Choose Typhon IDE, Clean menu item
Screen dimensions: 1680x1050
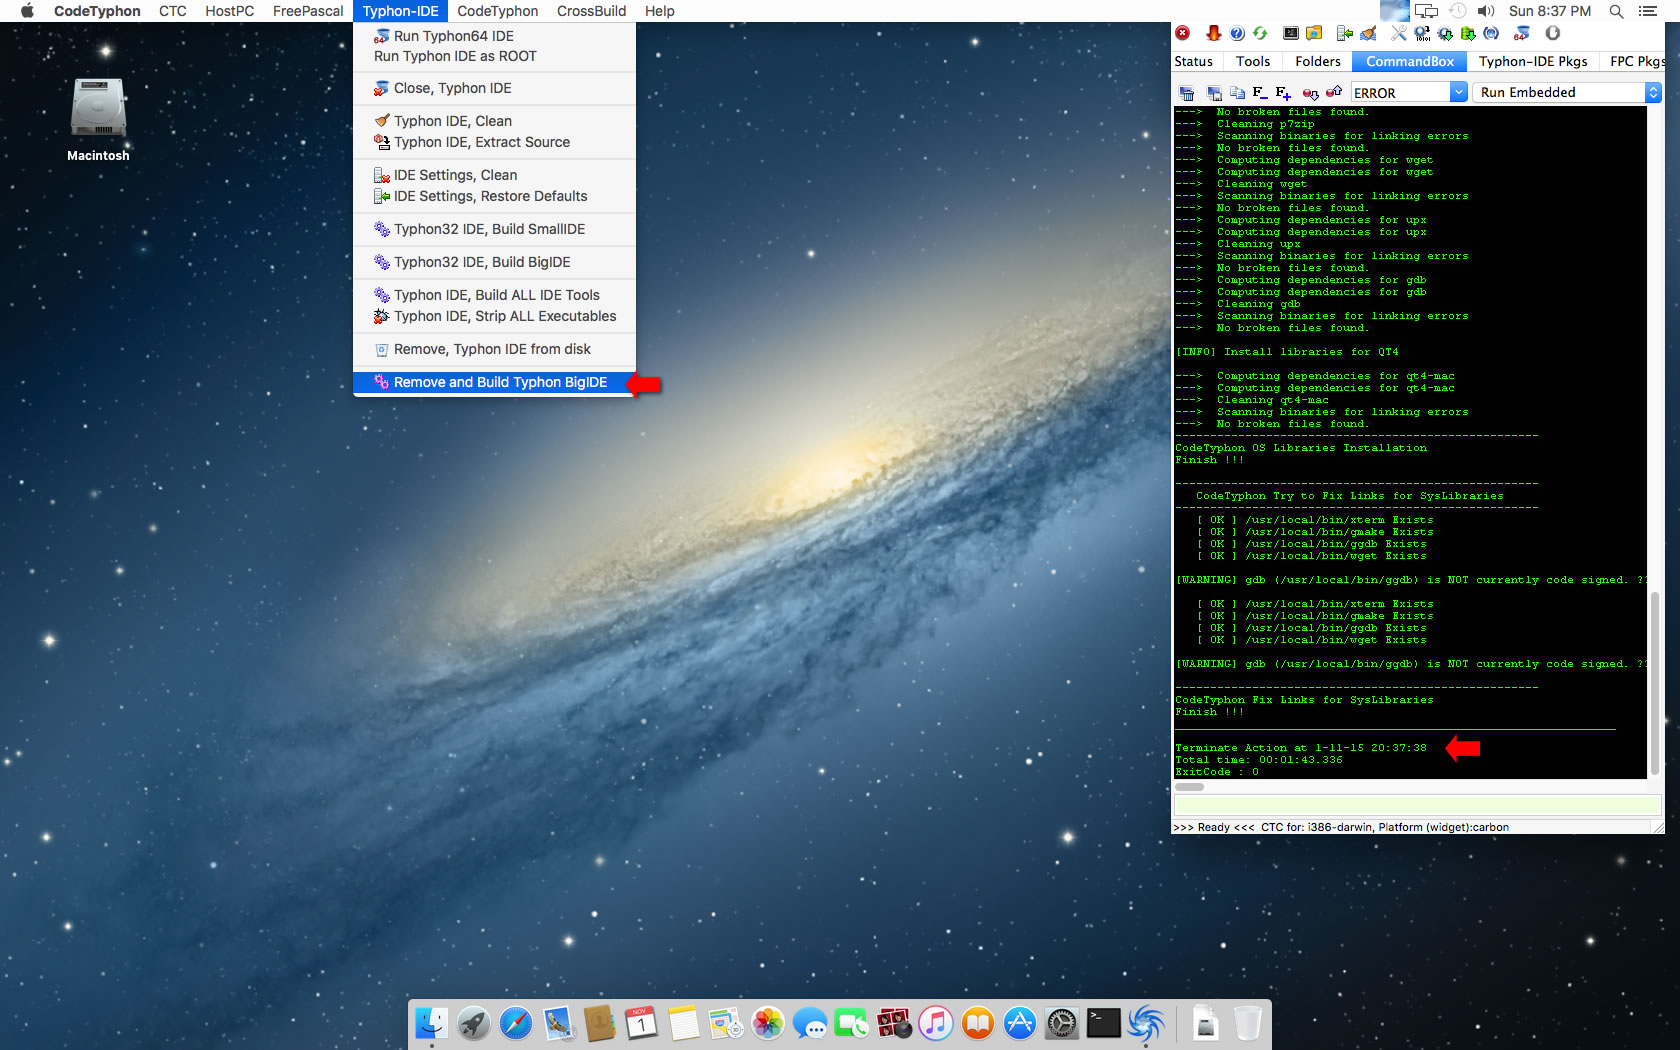(x=494, y=121)
